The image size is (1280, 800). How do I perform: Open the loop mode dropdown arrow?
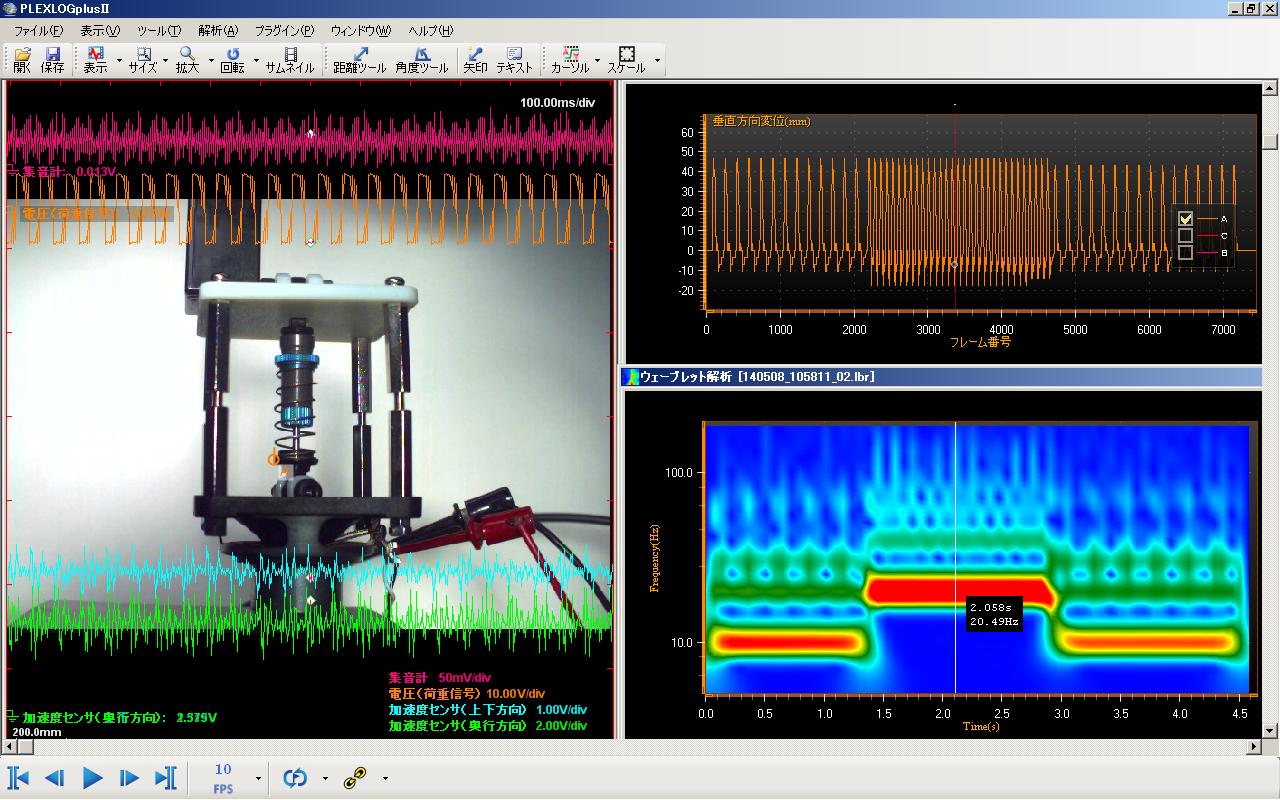pos(324,779)
